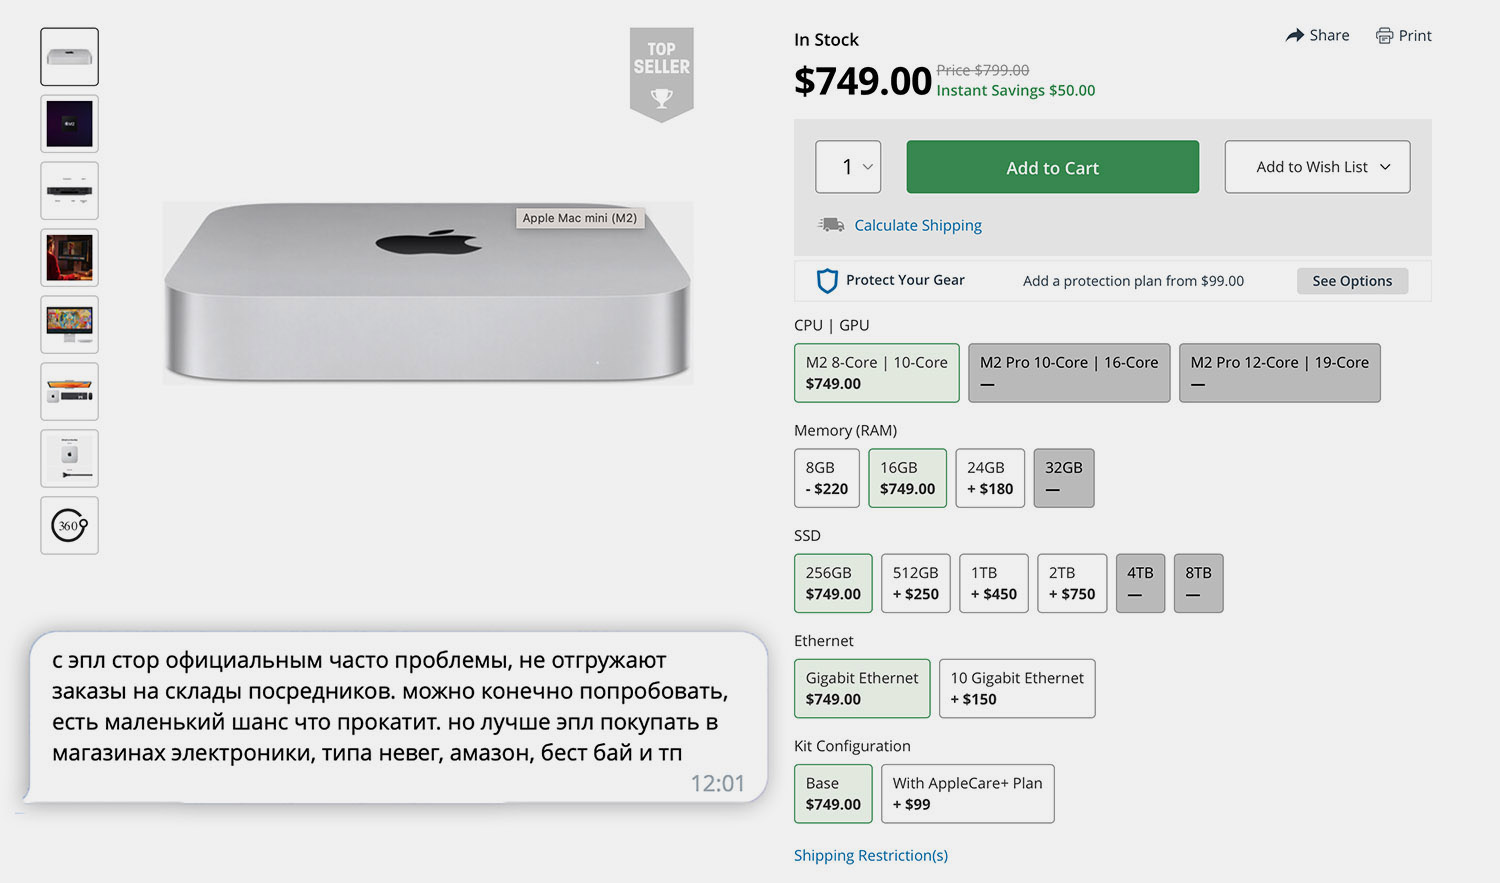The image size is (1500, 883).
Task: Open the quantity dropdown
Action: pyautogui.click(x=848, y=167)
